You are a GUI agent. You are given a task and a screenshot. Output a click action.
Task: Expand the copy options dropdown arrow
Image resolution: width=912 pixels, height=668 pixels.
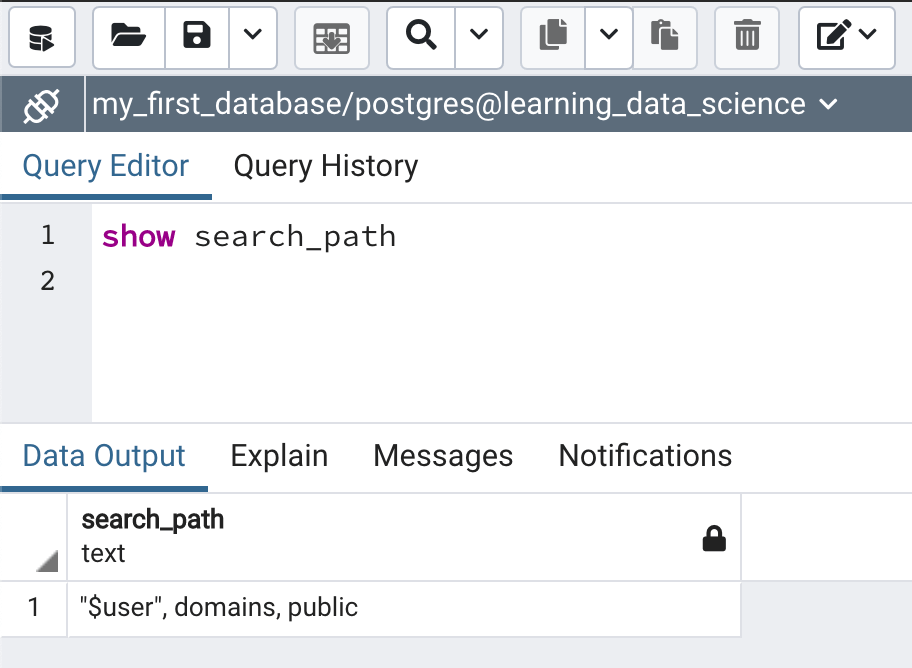pos(609,37)
